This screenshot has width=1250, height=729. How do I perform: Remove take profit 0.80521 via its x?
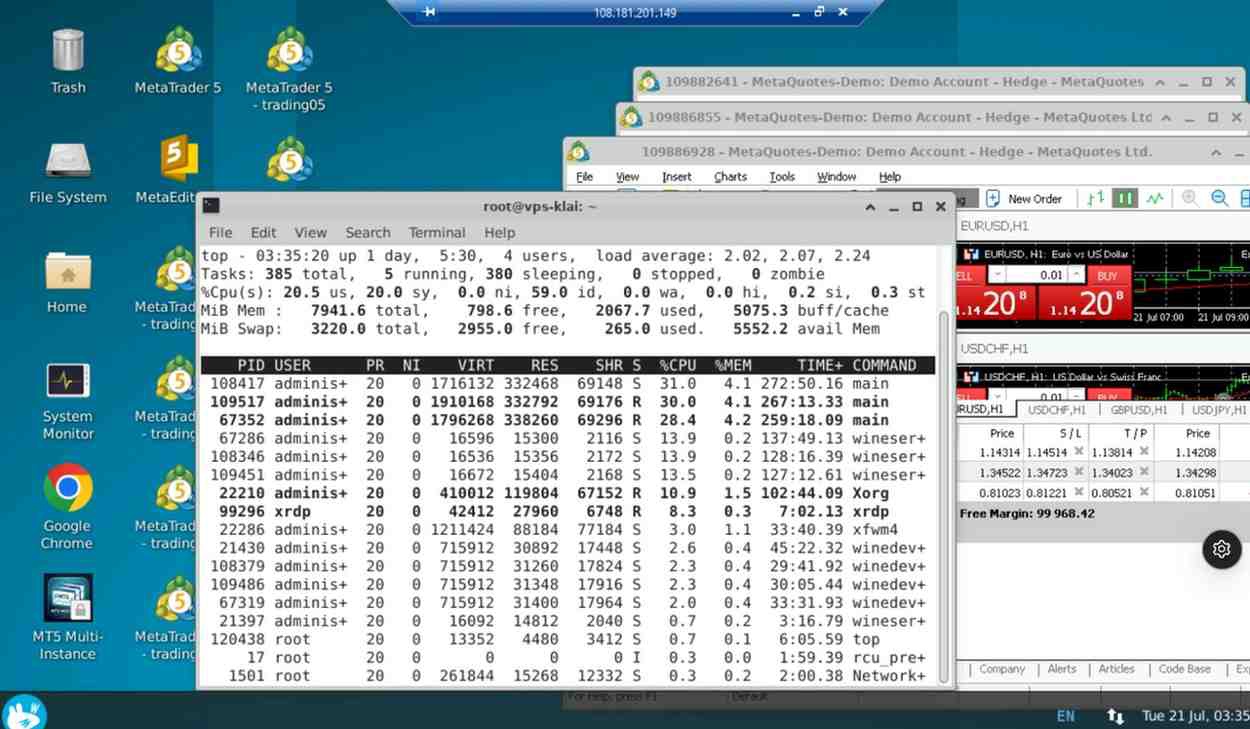(1144, 492)
